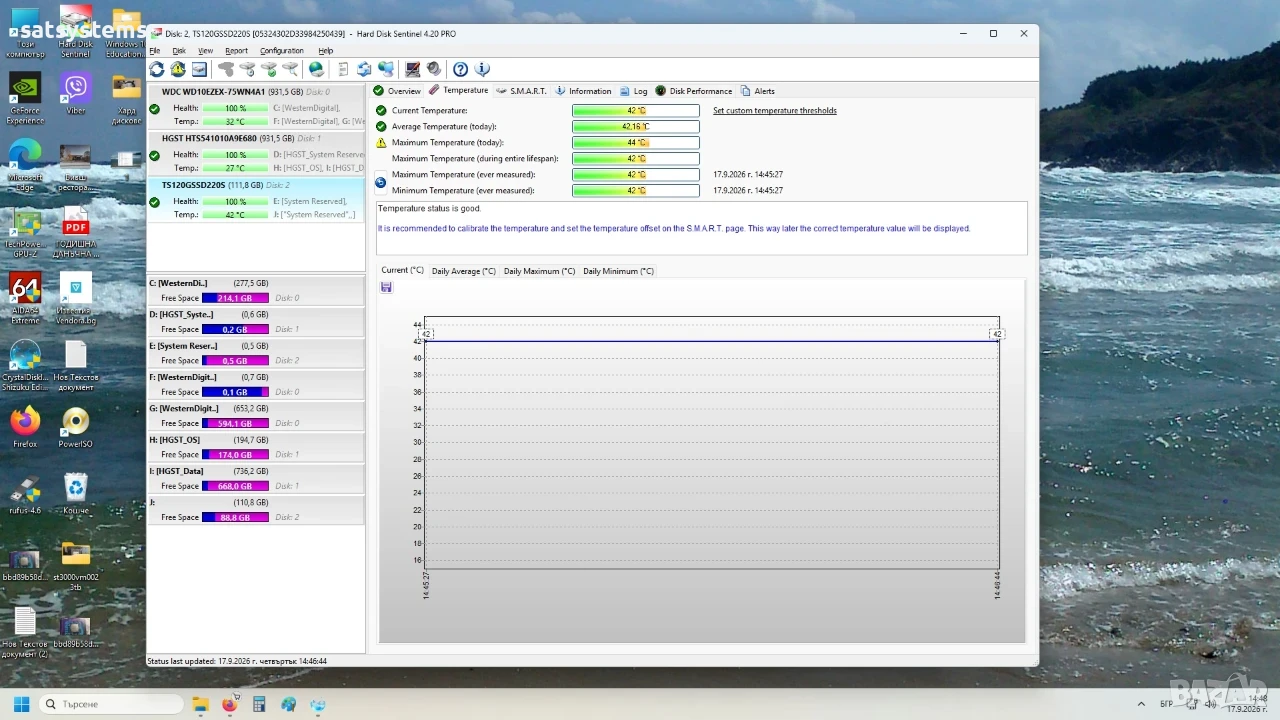
Task: Select the HGST HTS541010A9E680 disk
Action: [x=256, y=153]
